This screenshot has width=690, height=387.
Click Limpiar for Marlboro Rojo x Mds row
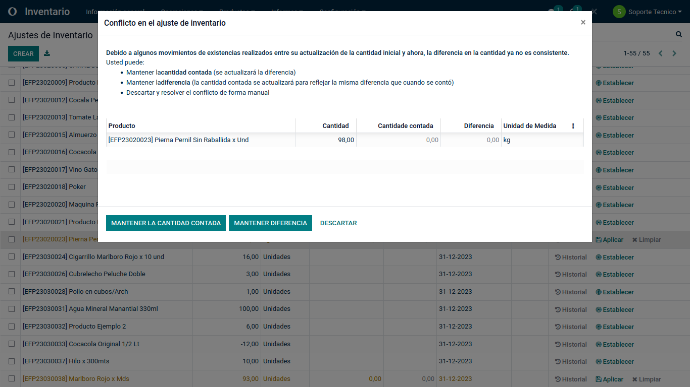[646, 379]
